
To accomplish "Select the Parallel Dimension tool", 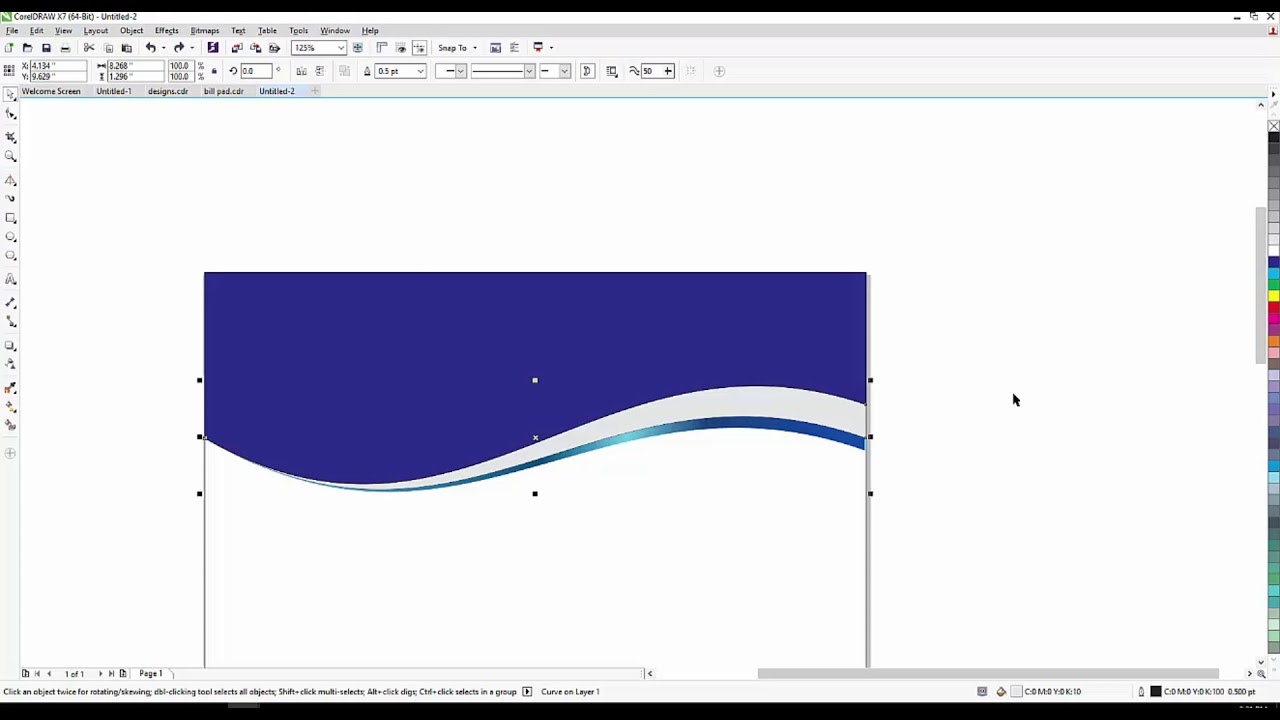I will click(x=11, y=302).
